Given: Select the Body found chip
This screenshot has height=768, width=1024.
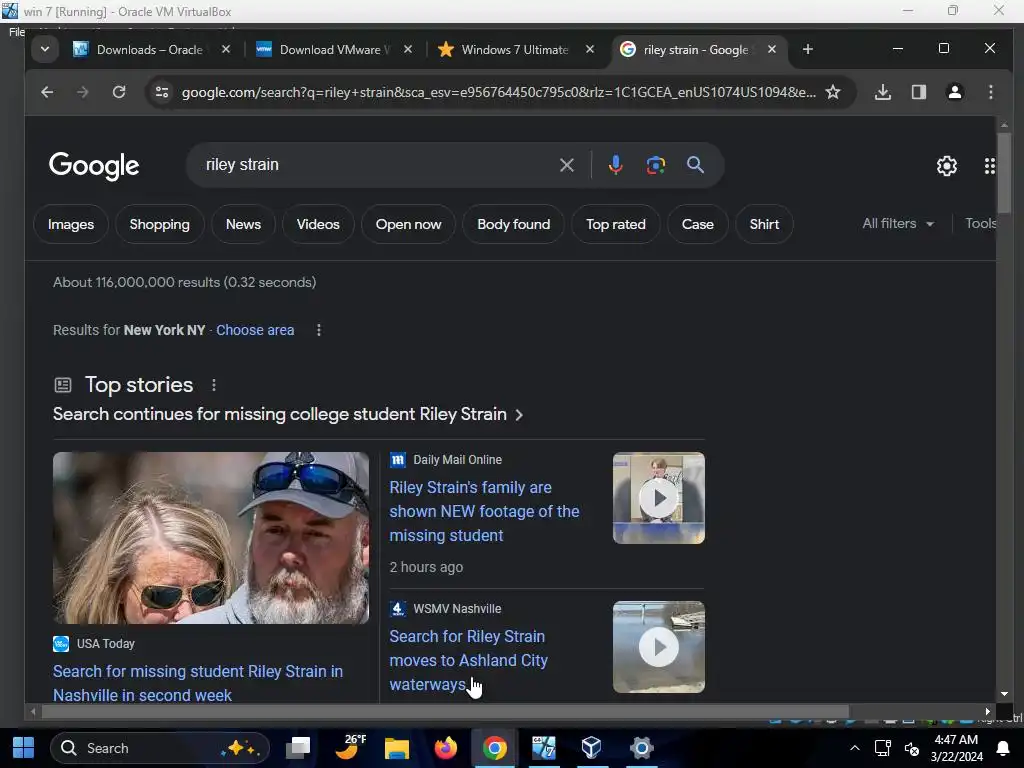Looking at the screenshot, I should tap(513, 224).
